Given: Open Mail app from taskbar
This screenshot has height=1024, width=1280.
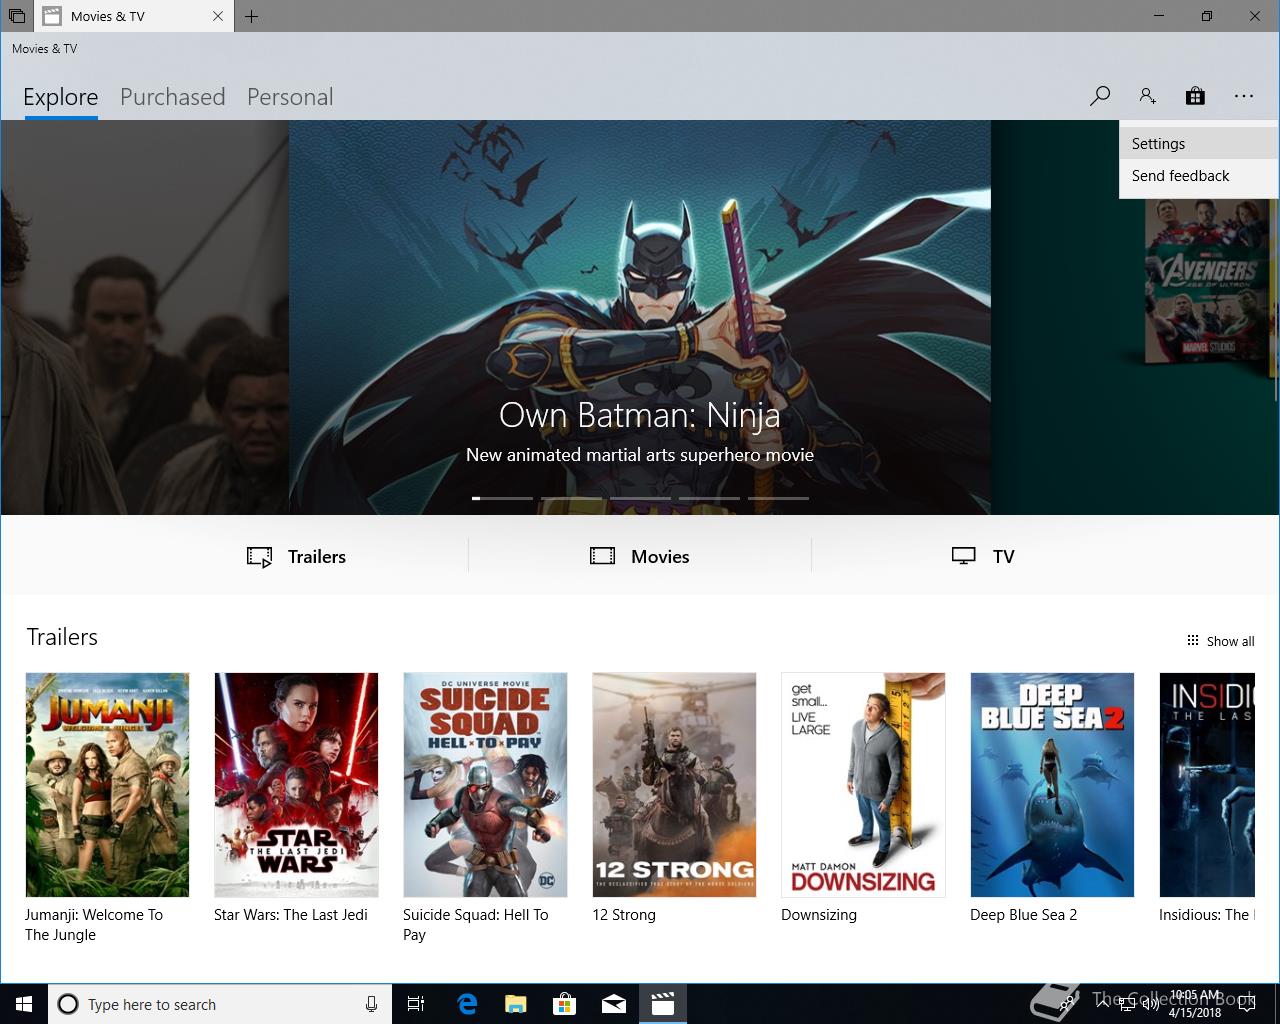Looking at the screenshot, I should tap(613, 1004).
